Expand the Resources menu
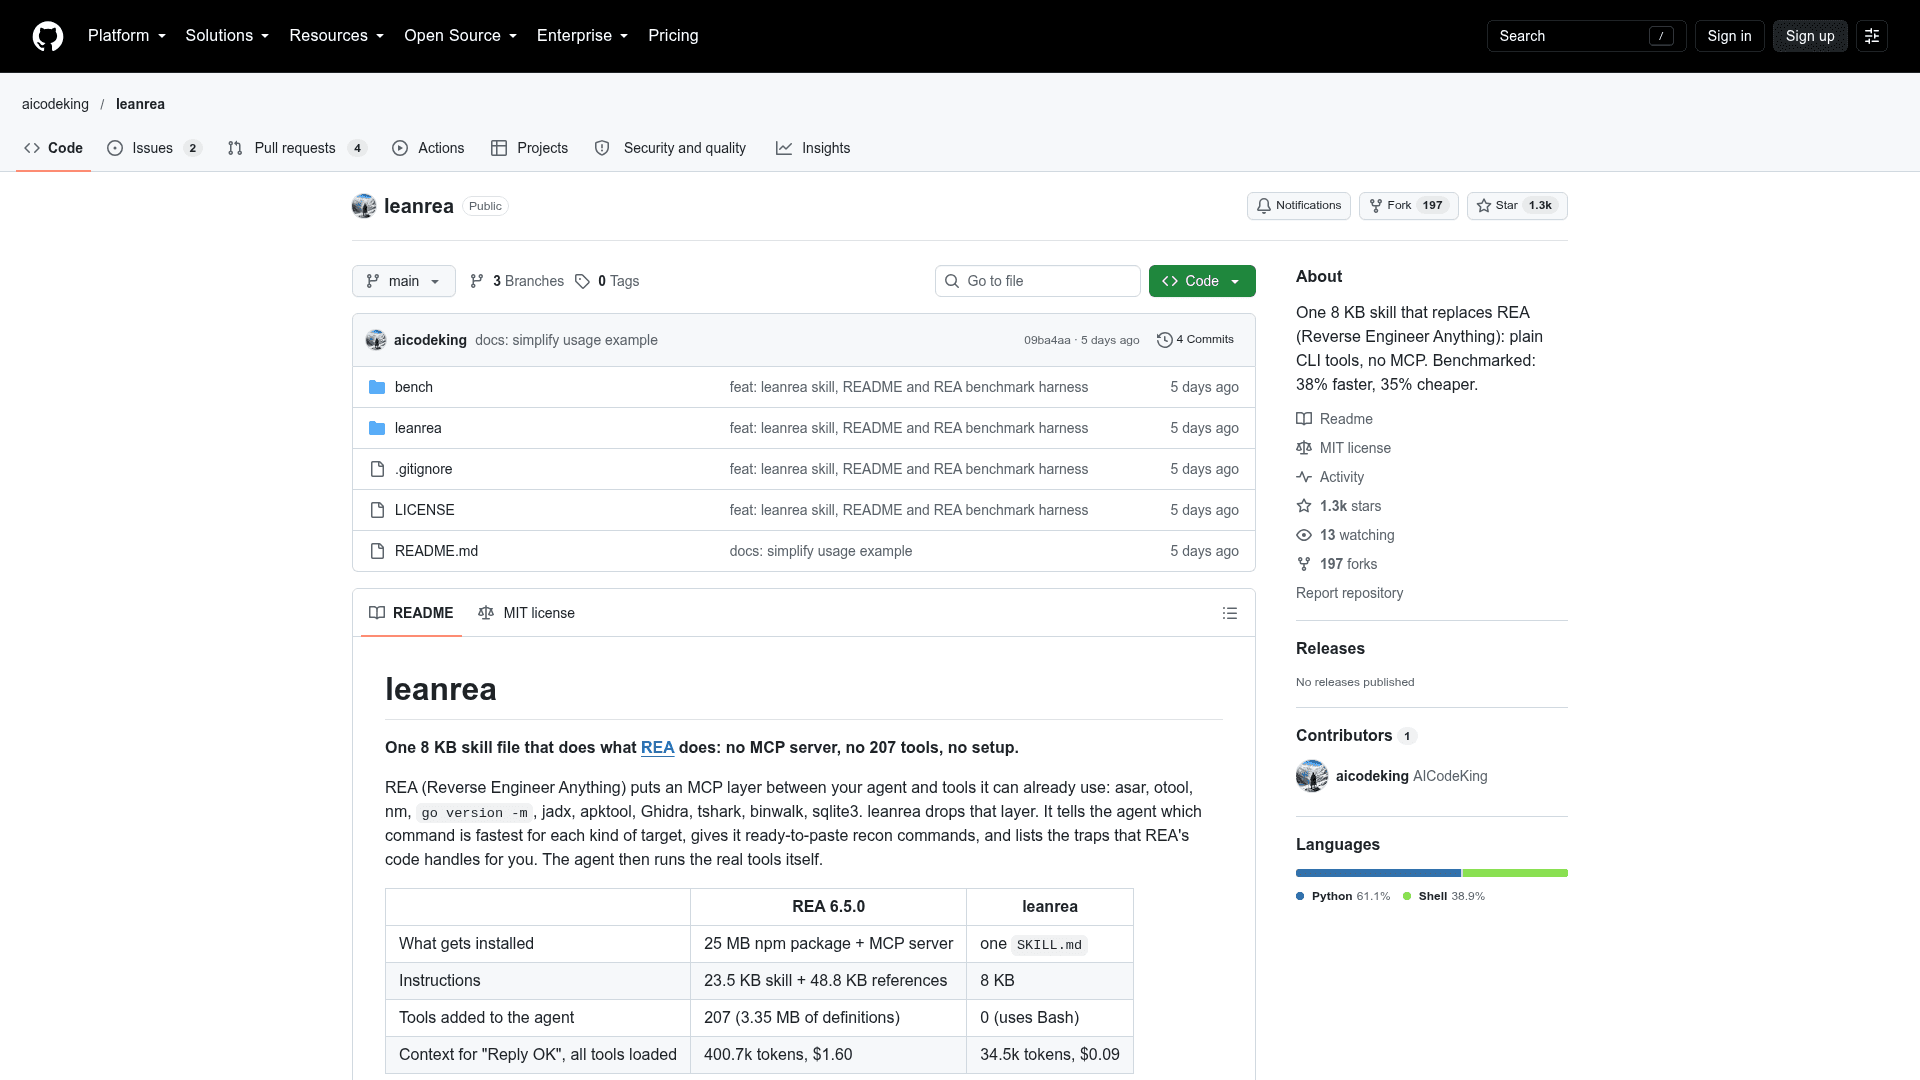 tap(336, 36)
